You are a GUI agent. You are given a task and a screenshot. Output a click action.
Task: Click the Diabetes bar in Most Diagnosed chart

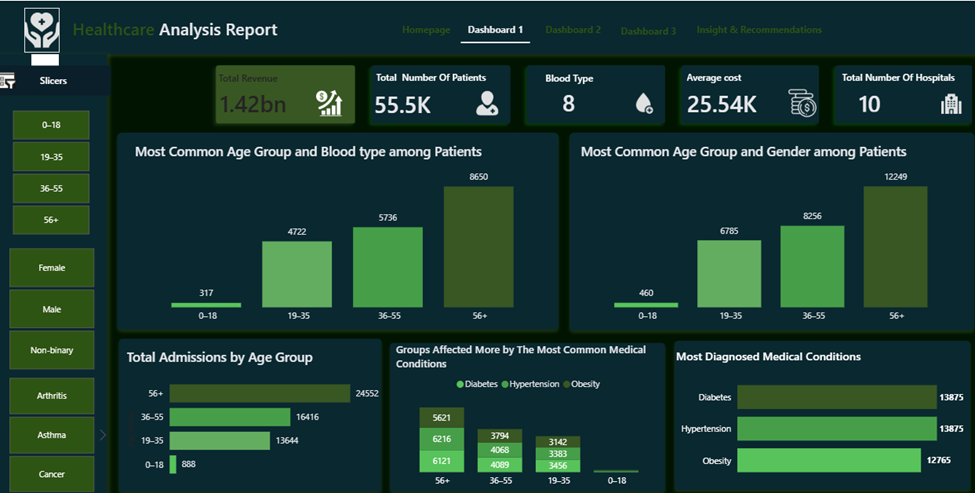837,397
